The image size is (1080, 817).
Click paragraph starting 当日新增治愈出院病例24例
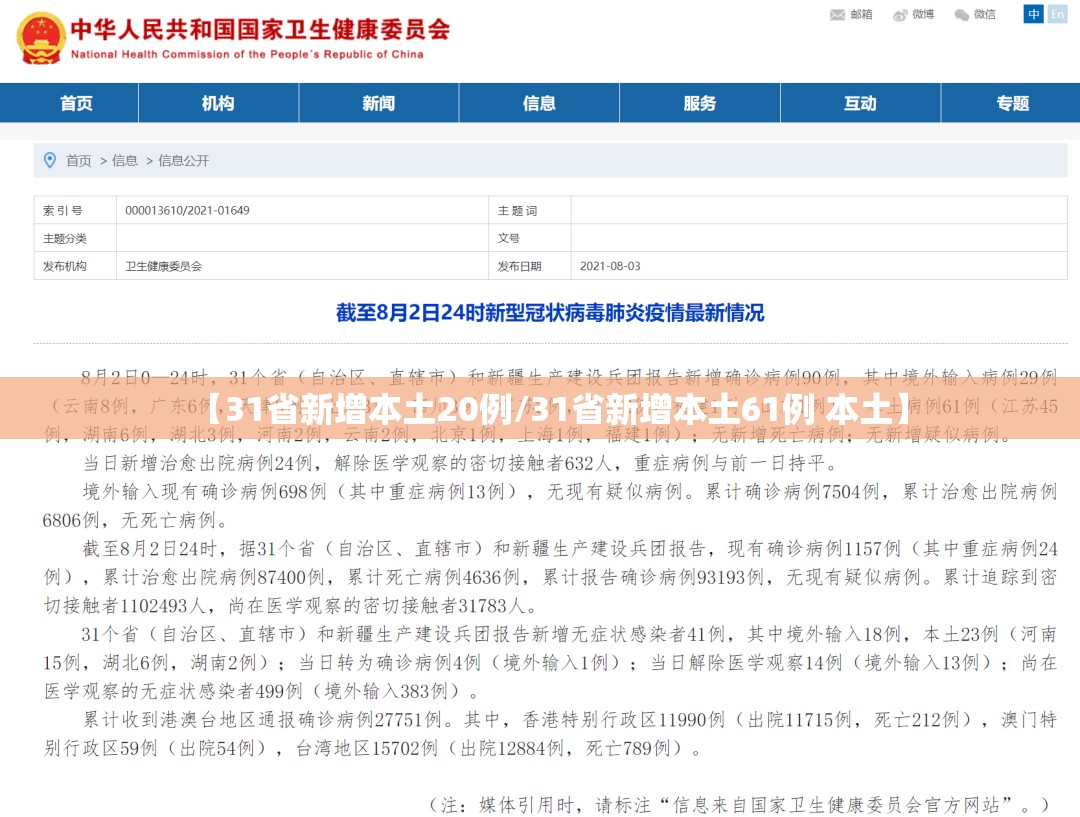461,463
